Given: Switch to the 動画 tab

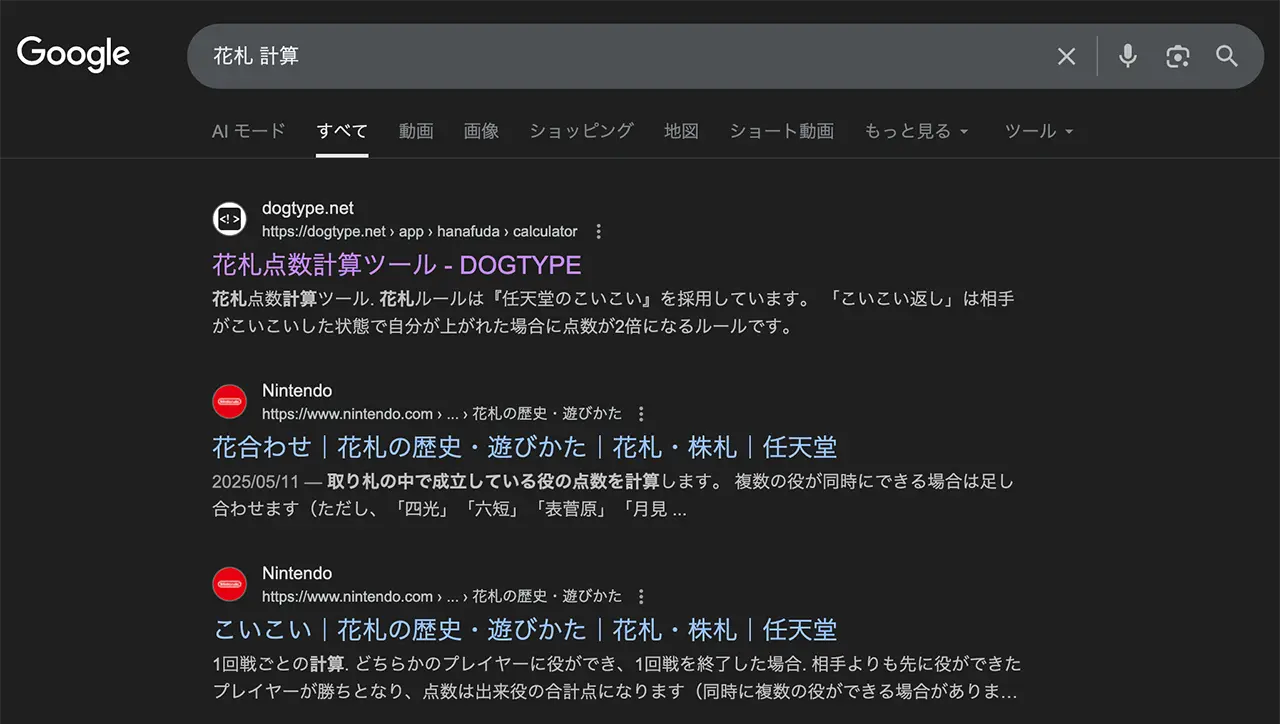Looking at the screenshot, I should (416, 131).
